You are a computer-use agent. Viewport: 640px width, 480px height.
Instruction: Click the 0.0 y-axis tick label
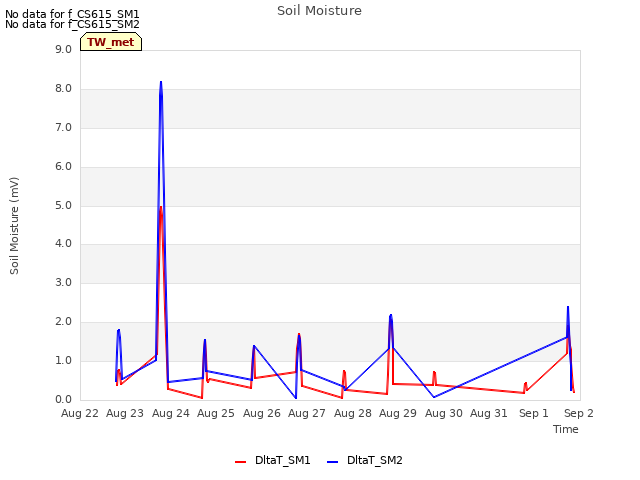click(63, 400)
